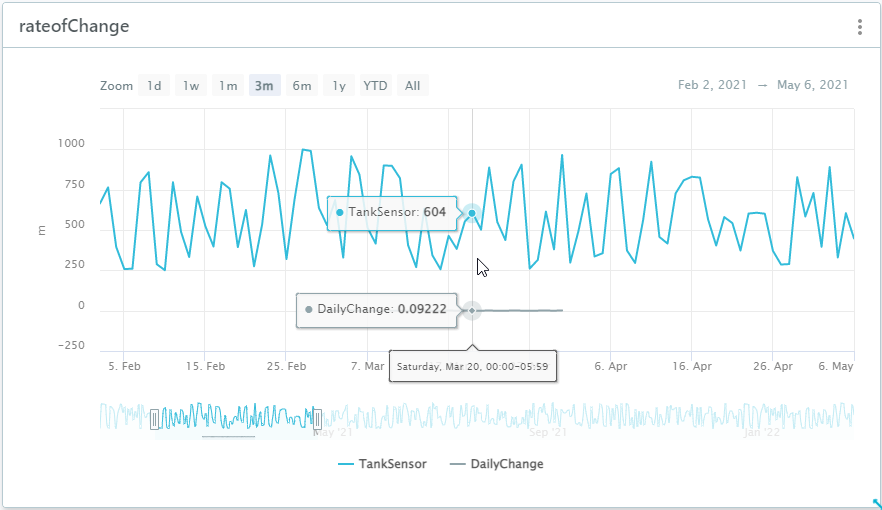
Task: Click the DailyChange 0.09222 data point
Action: click(x=472, y=310)
